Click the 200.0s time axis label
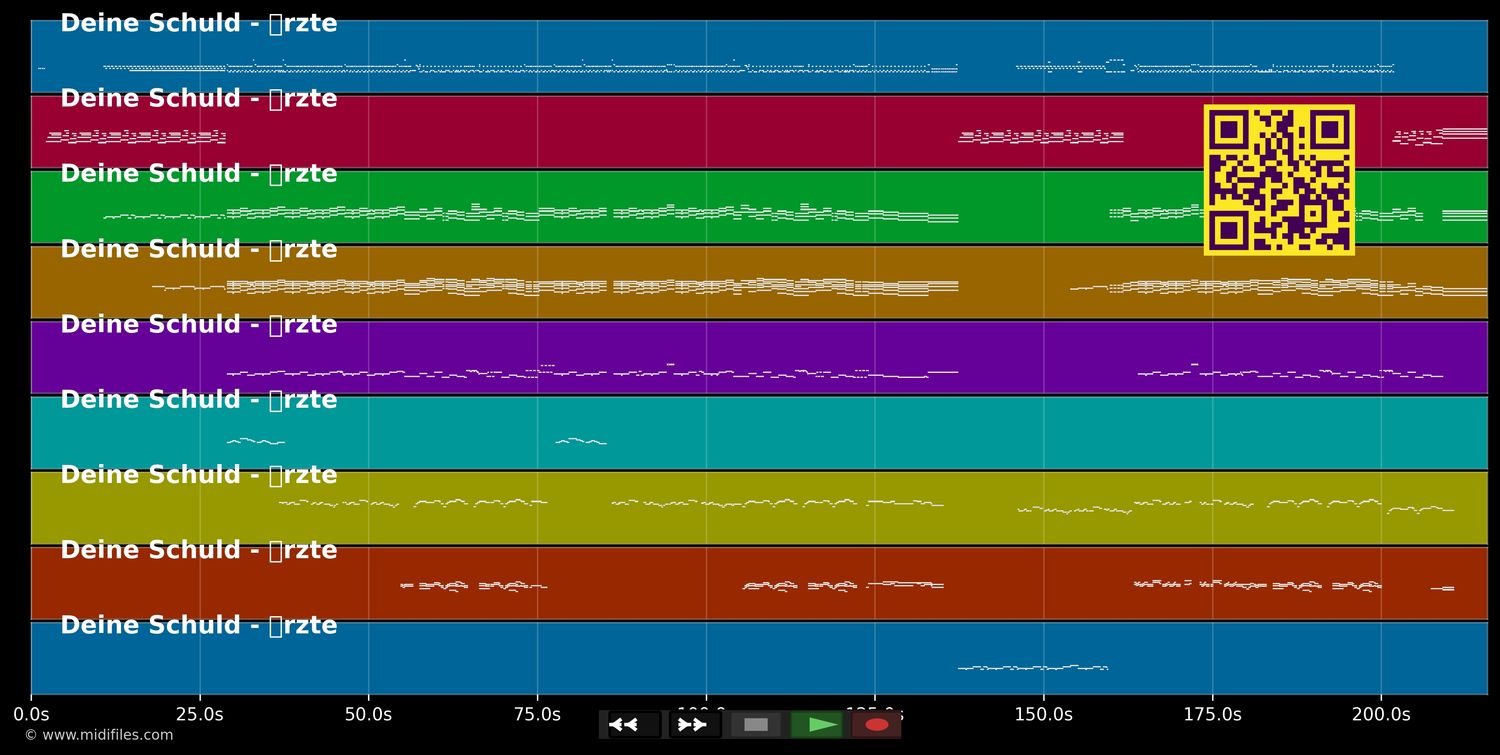The height and width of the screenshot is (755, 1500). [x=1381, y=715]
